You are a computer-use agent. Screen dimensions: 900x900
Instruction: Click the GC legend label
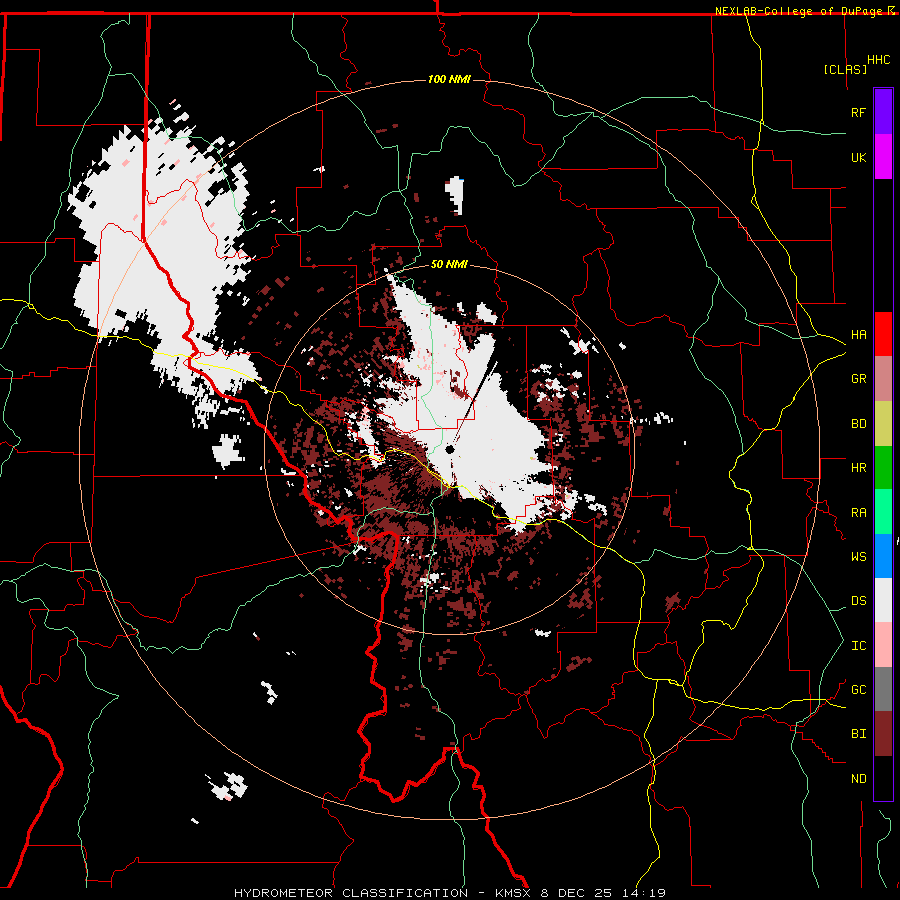(x=858, y=689)
